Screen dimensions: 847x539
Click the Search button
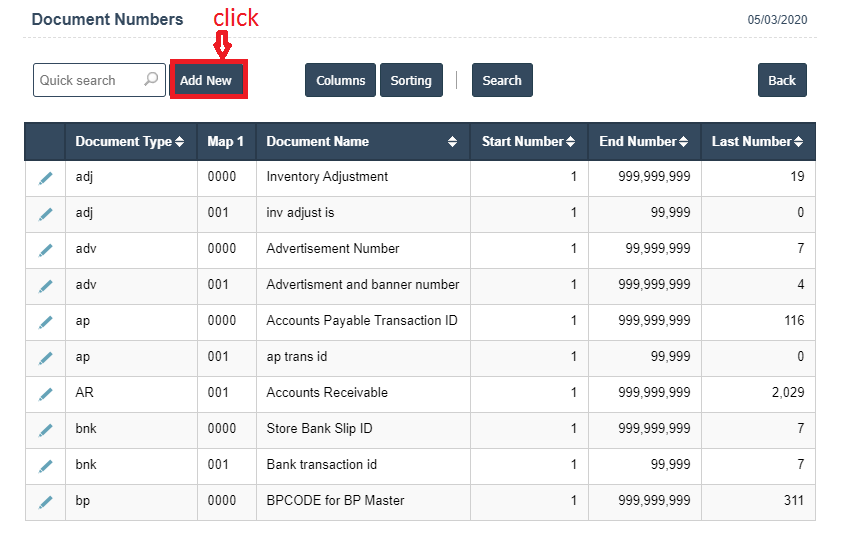[x=502, y=81]
